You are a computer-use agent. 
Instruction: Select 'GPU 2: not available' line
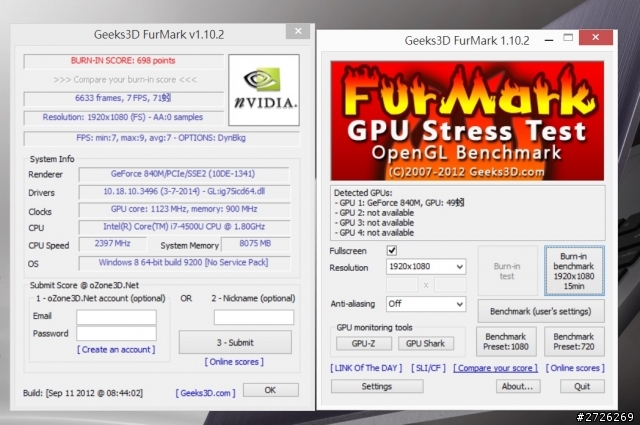(374, 213)
